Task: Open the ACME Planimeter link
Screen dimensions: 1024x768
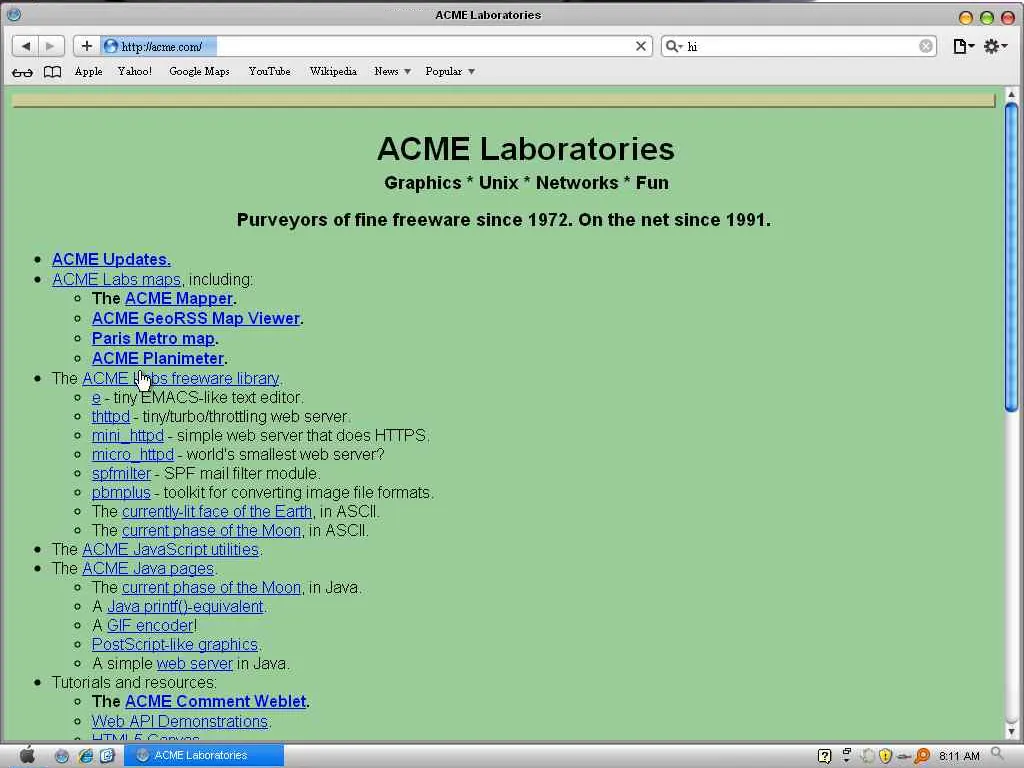Action: coord(157,358)
